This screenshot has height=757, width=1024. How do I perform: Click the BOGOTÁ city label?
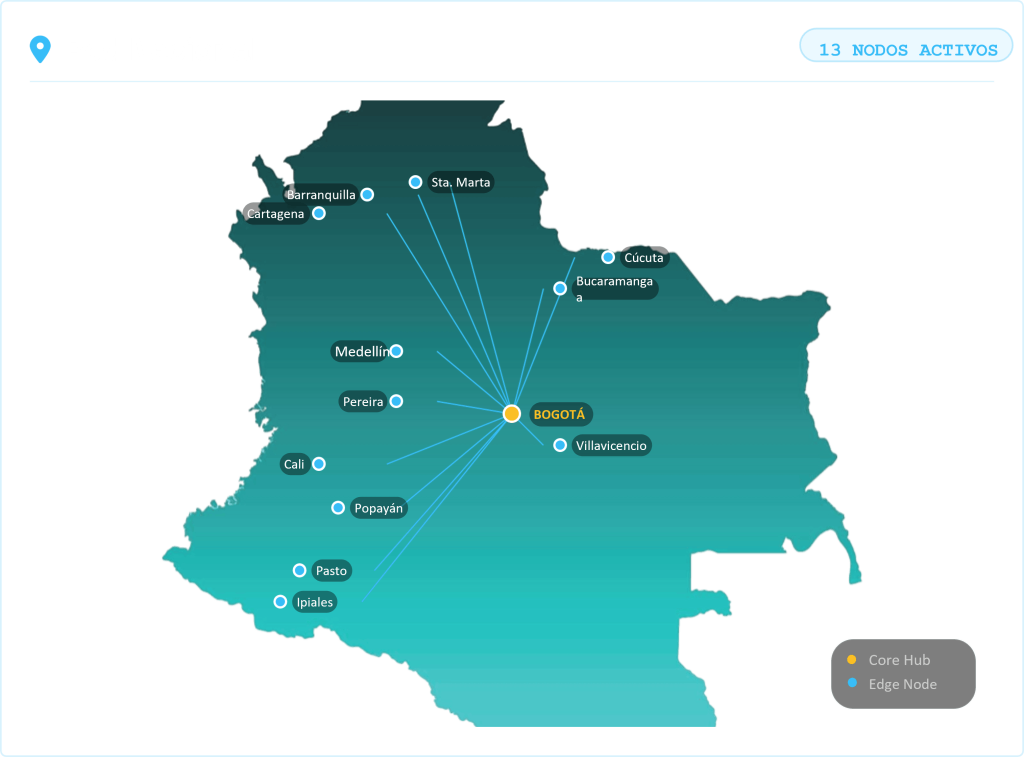click(558, 414)
